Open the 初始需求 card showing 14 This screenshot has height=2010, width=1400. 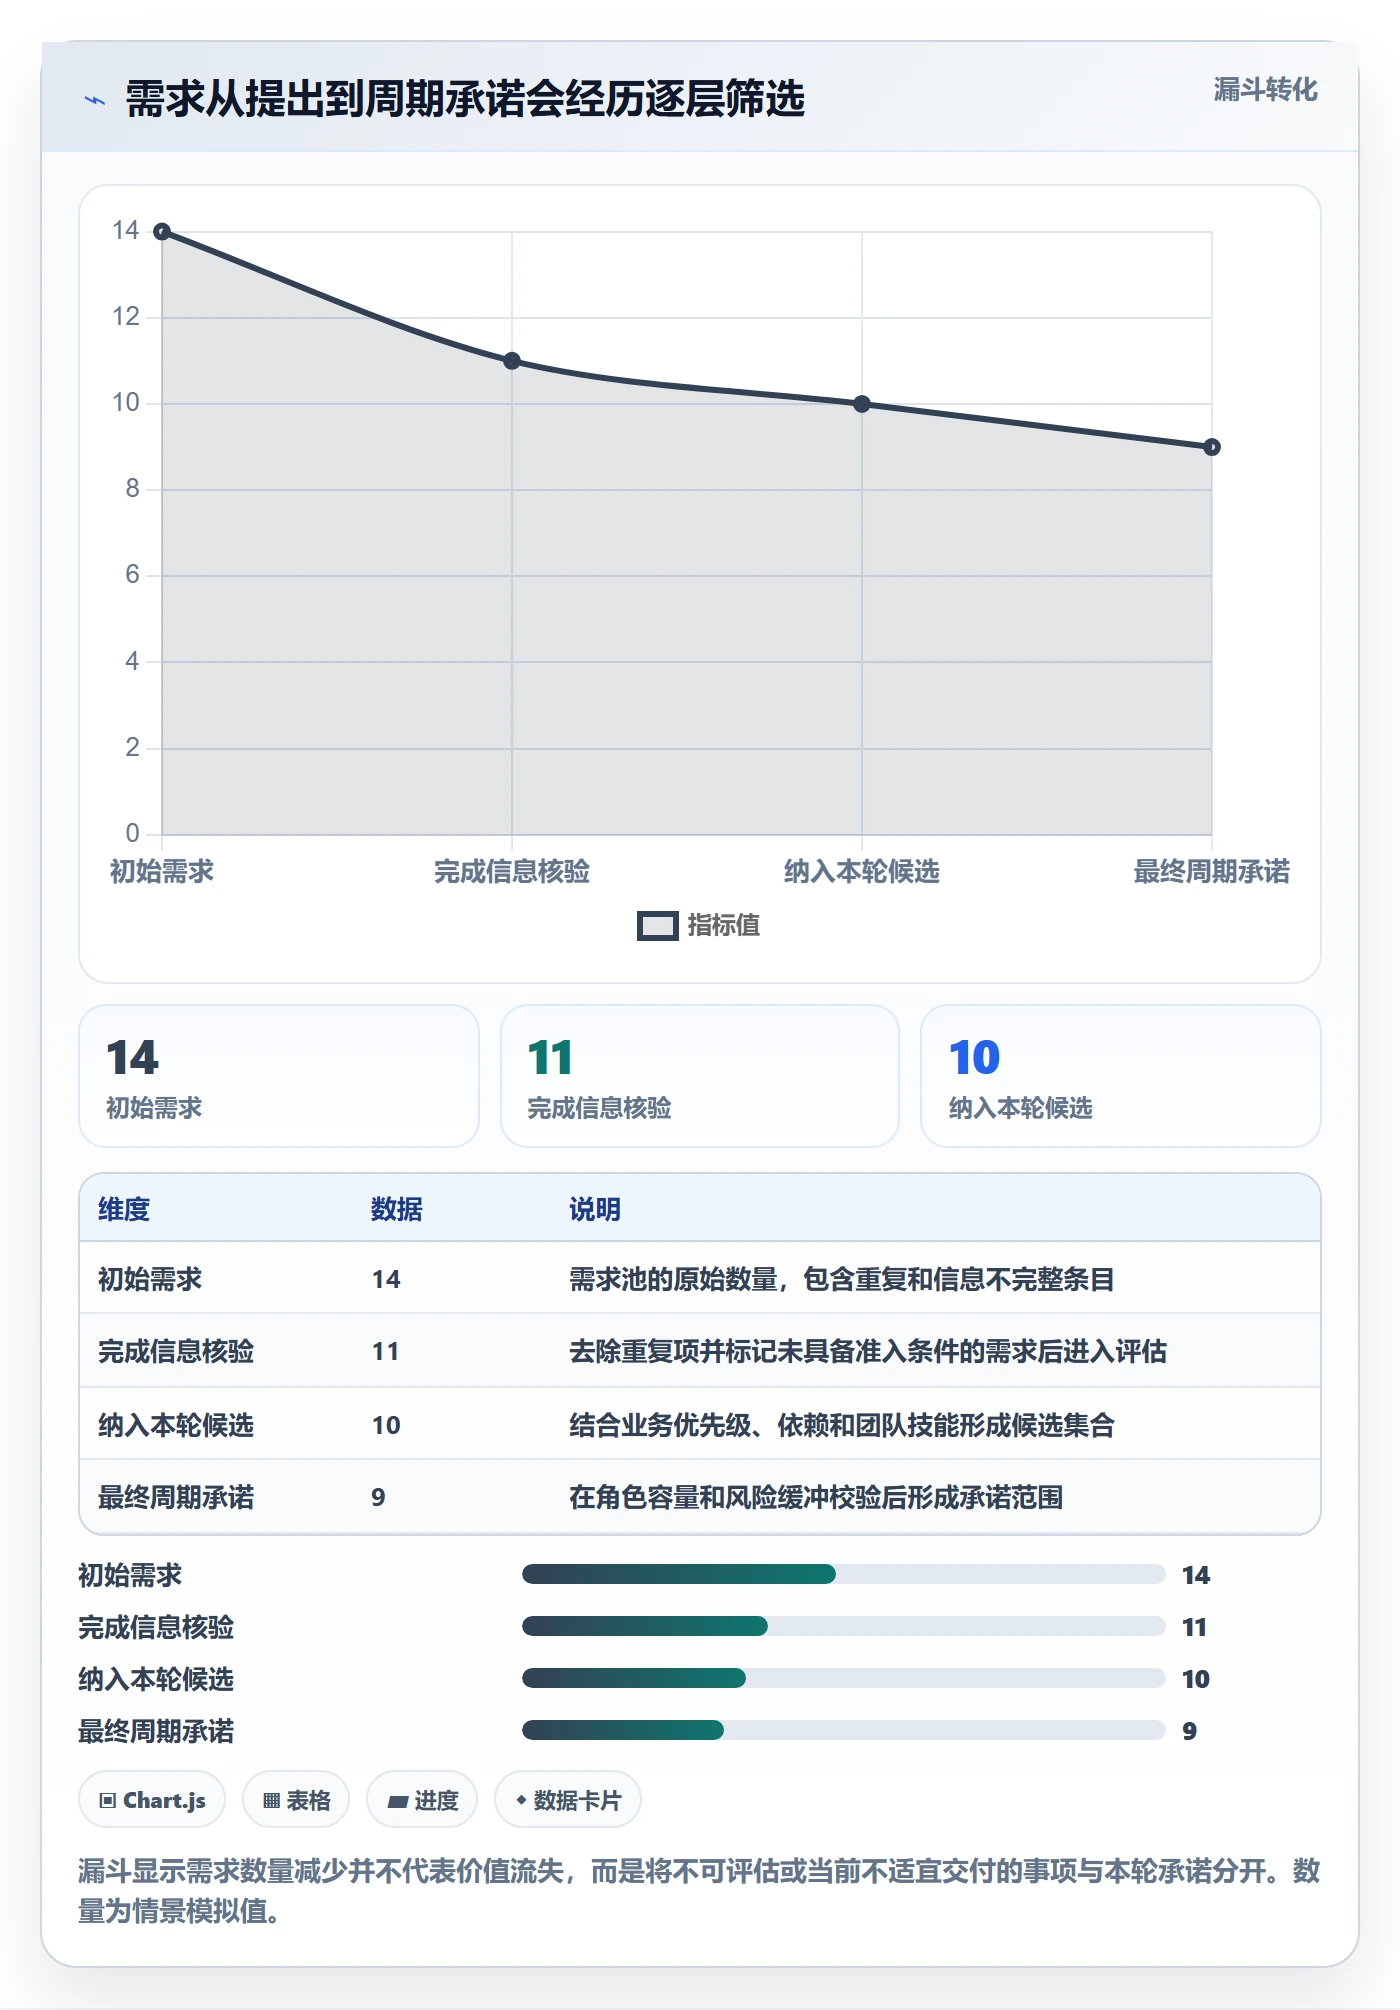(x=279, y=1076)
